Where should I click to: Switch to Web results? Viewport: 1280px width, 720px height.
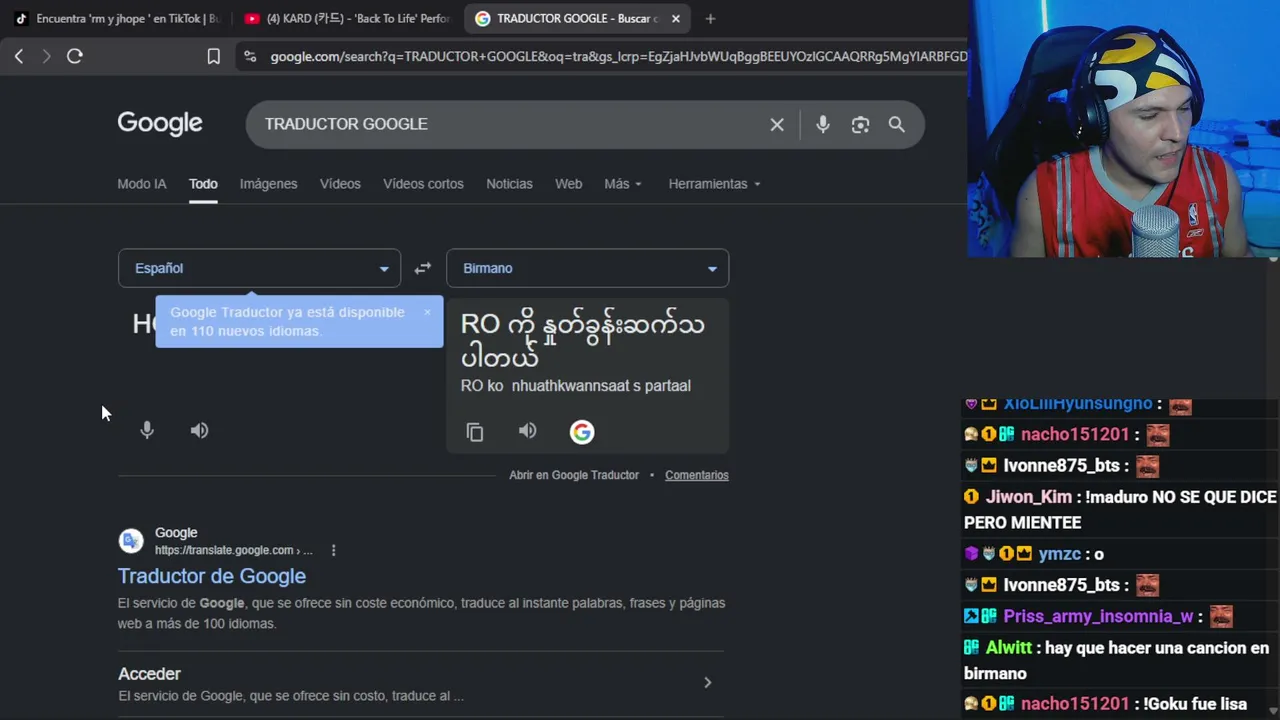(568, 184)
